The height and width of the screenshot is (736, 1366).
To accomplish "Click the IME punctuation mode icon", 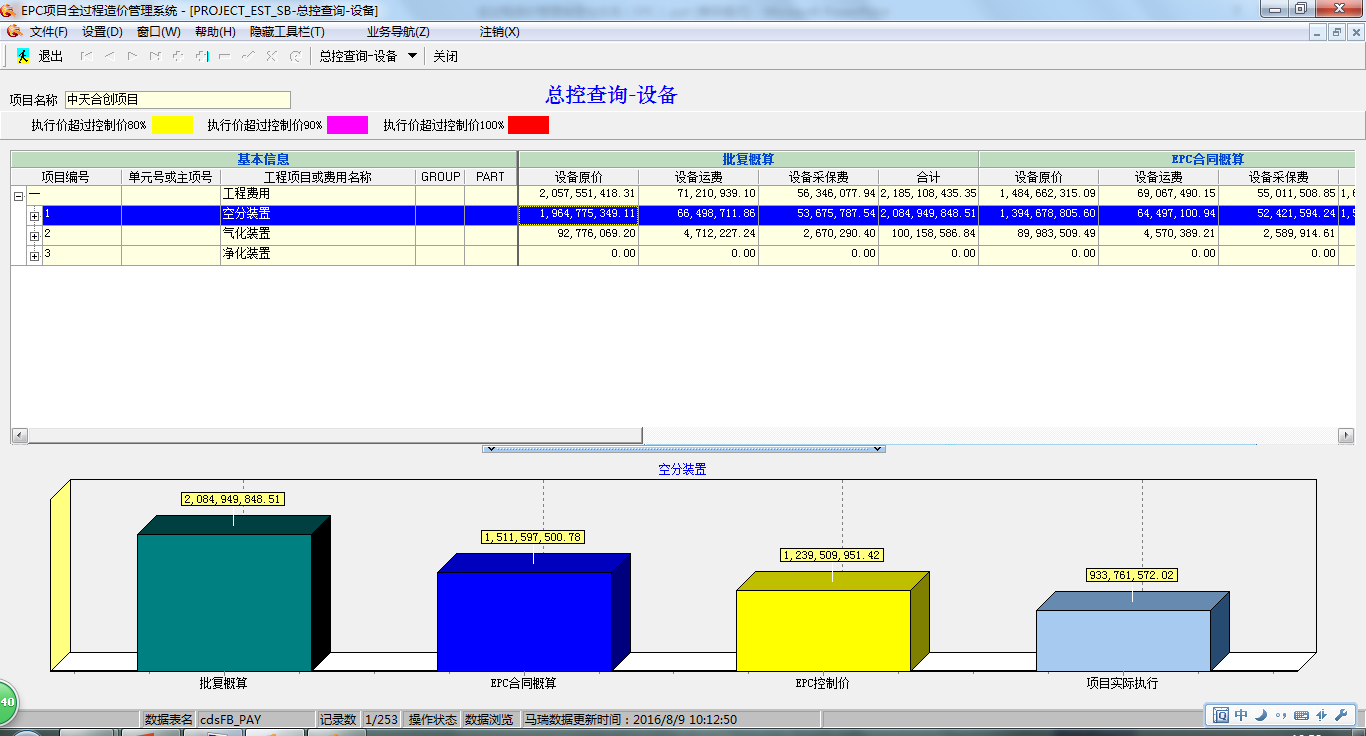I will (1280, 715).
